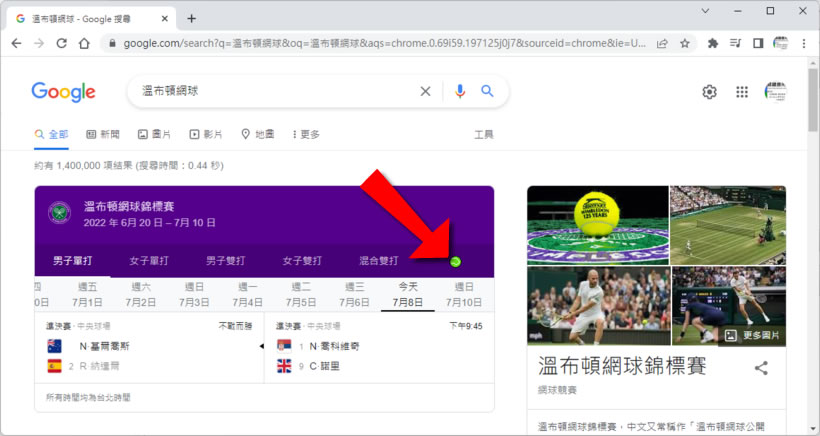Open the N·喬科維奇 vs C·諾里 match
This screenshot has width=820, height=436.
pos(379,348)
